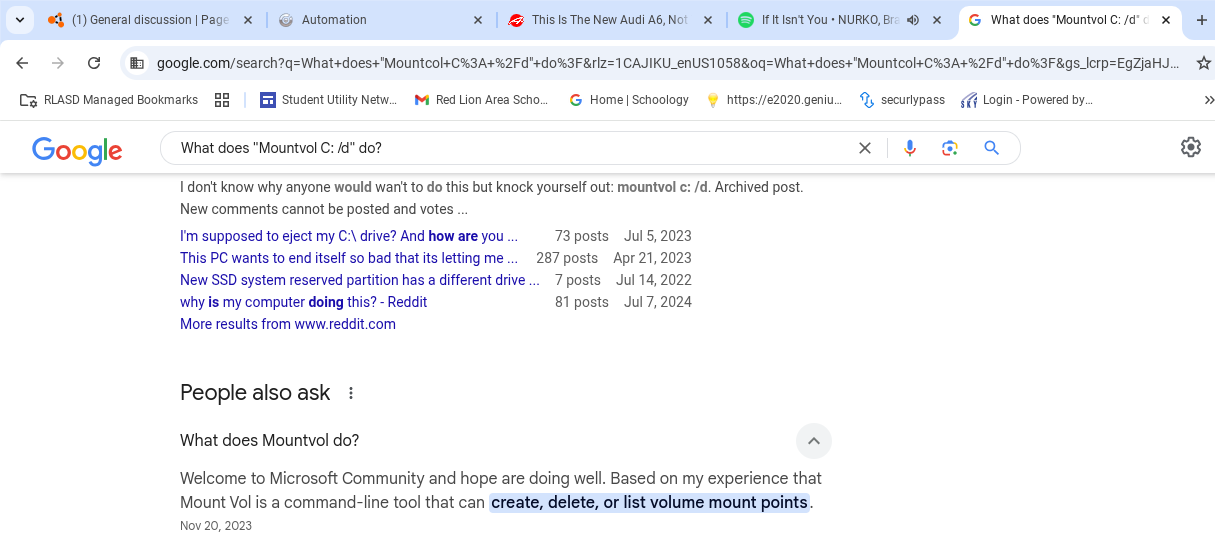Open More results from www.reddit.com
The width and height of the screenshot is (1215, 546).
[x=288, y=324]
